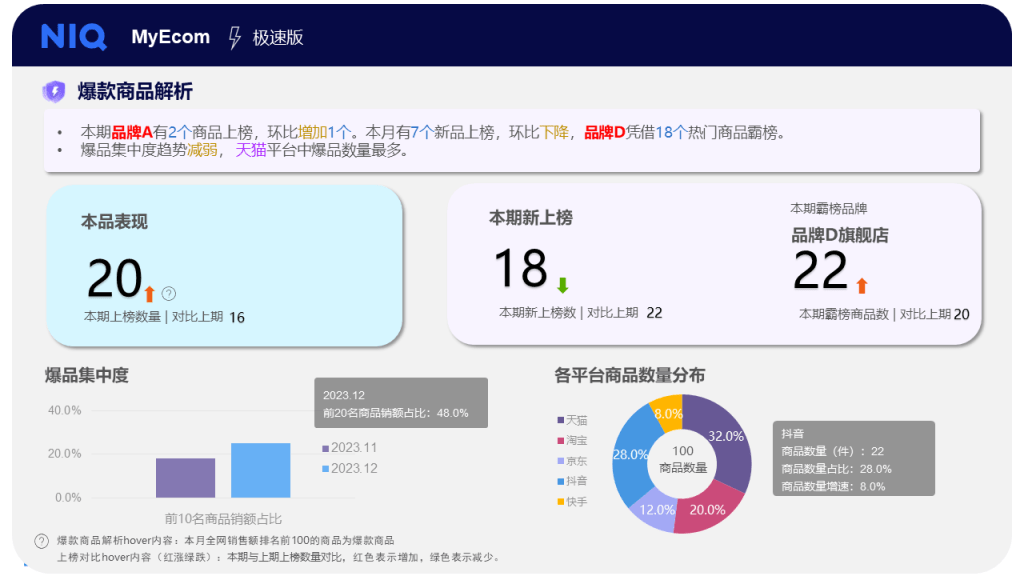This screenshot has width=1024, height=576.
Task: Toggle the 快手 legend entry
Action: tap(572, 502)
